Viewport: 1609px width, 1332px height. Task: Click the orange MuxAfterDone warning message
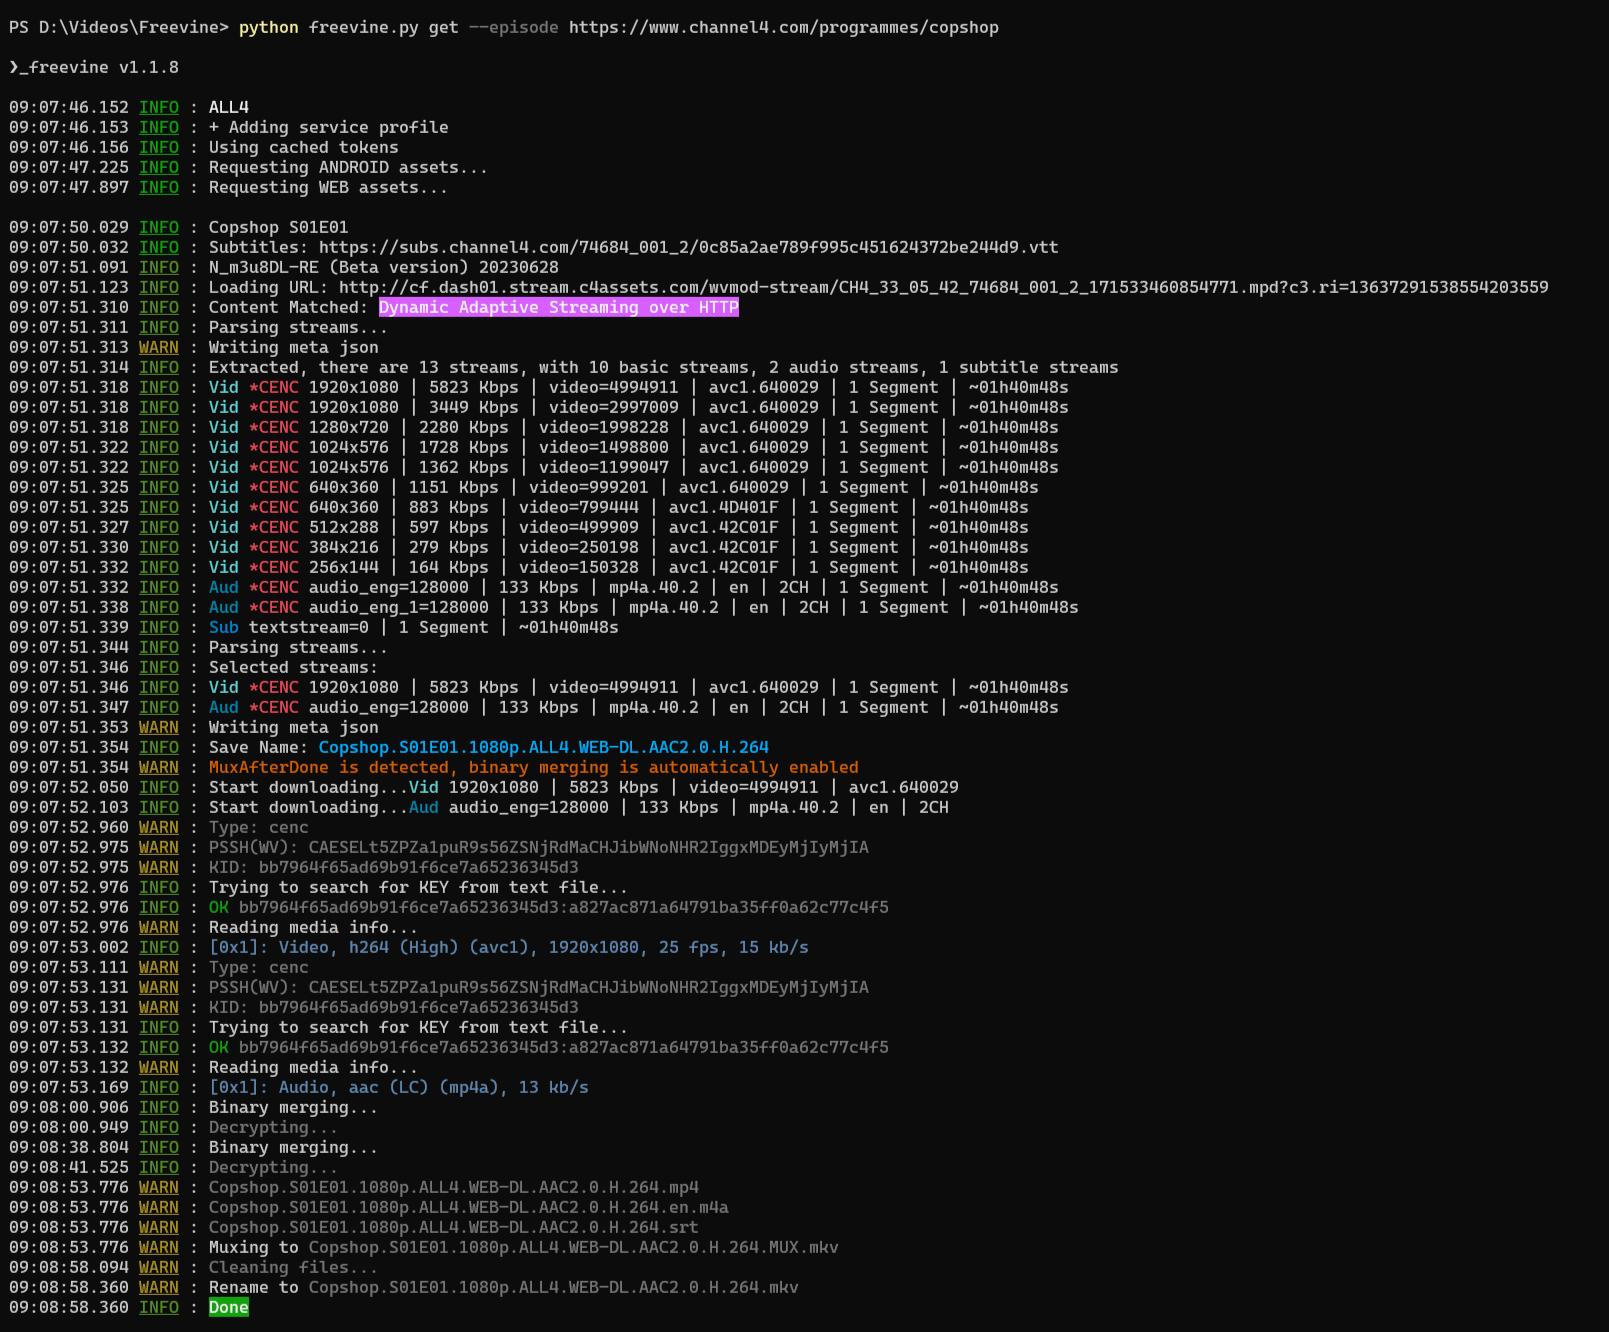(533, 767)
